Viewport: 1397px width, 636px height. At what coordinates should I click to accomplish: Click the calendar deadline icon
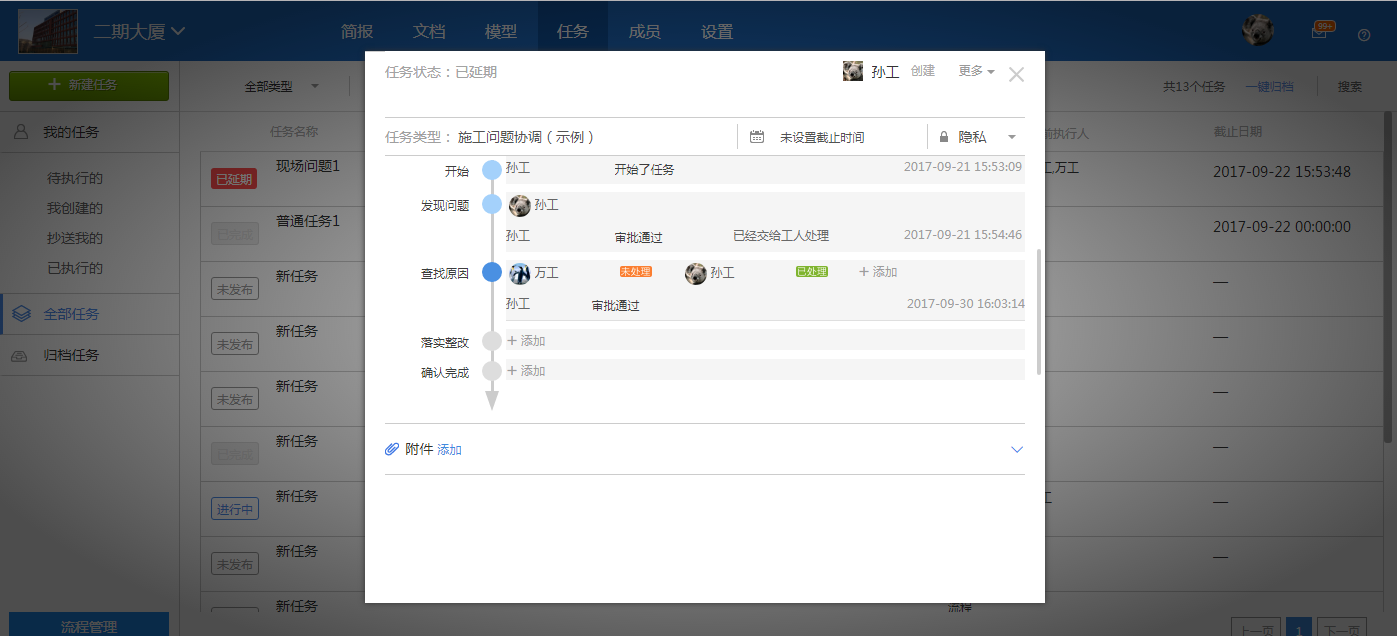click(757, 137)
